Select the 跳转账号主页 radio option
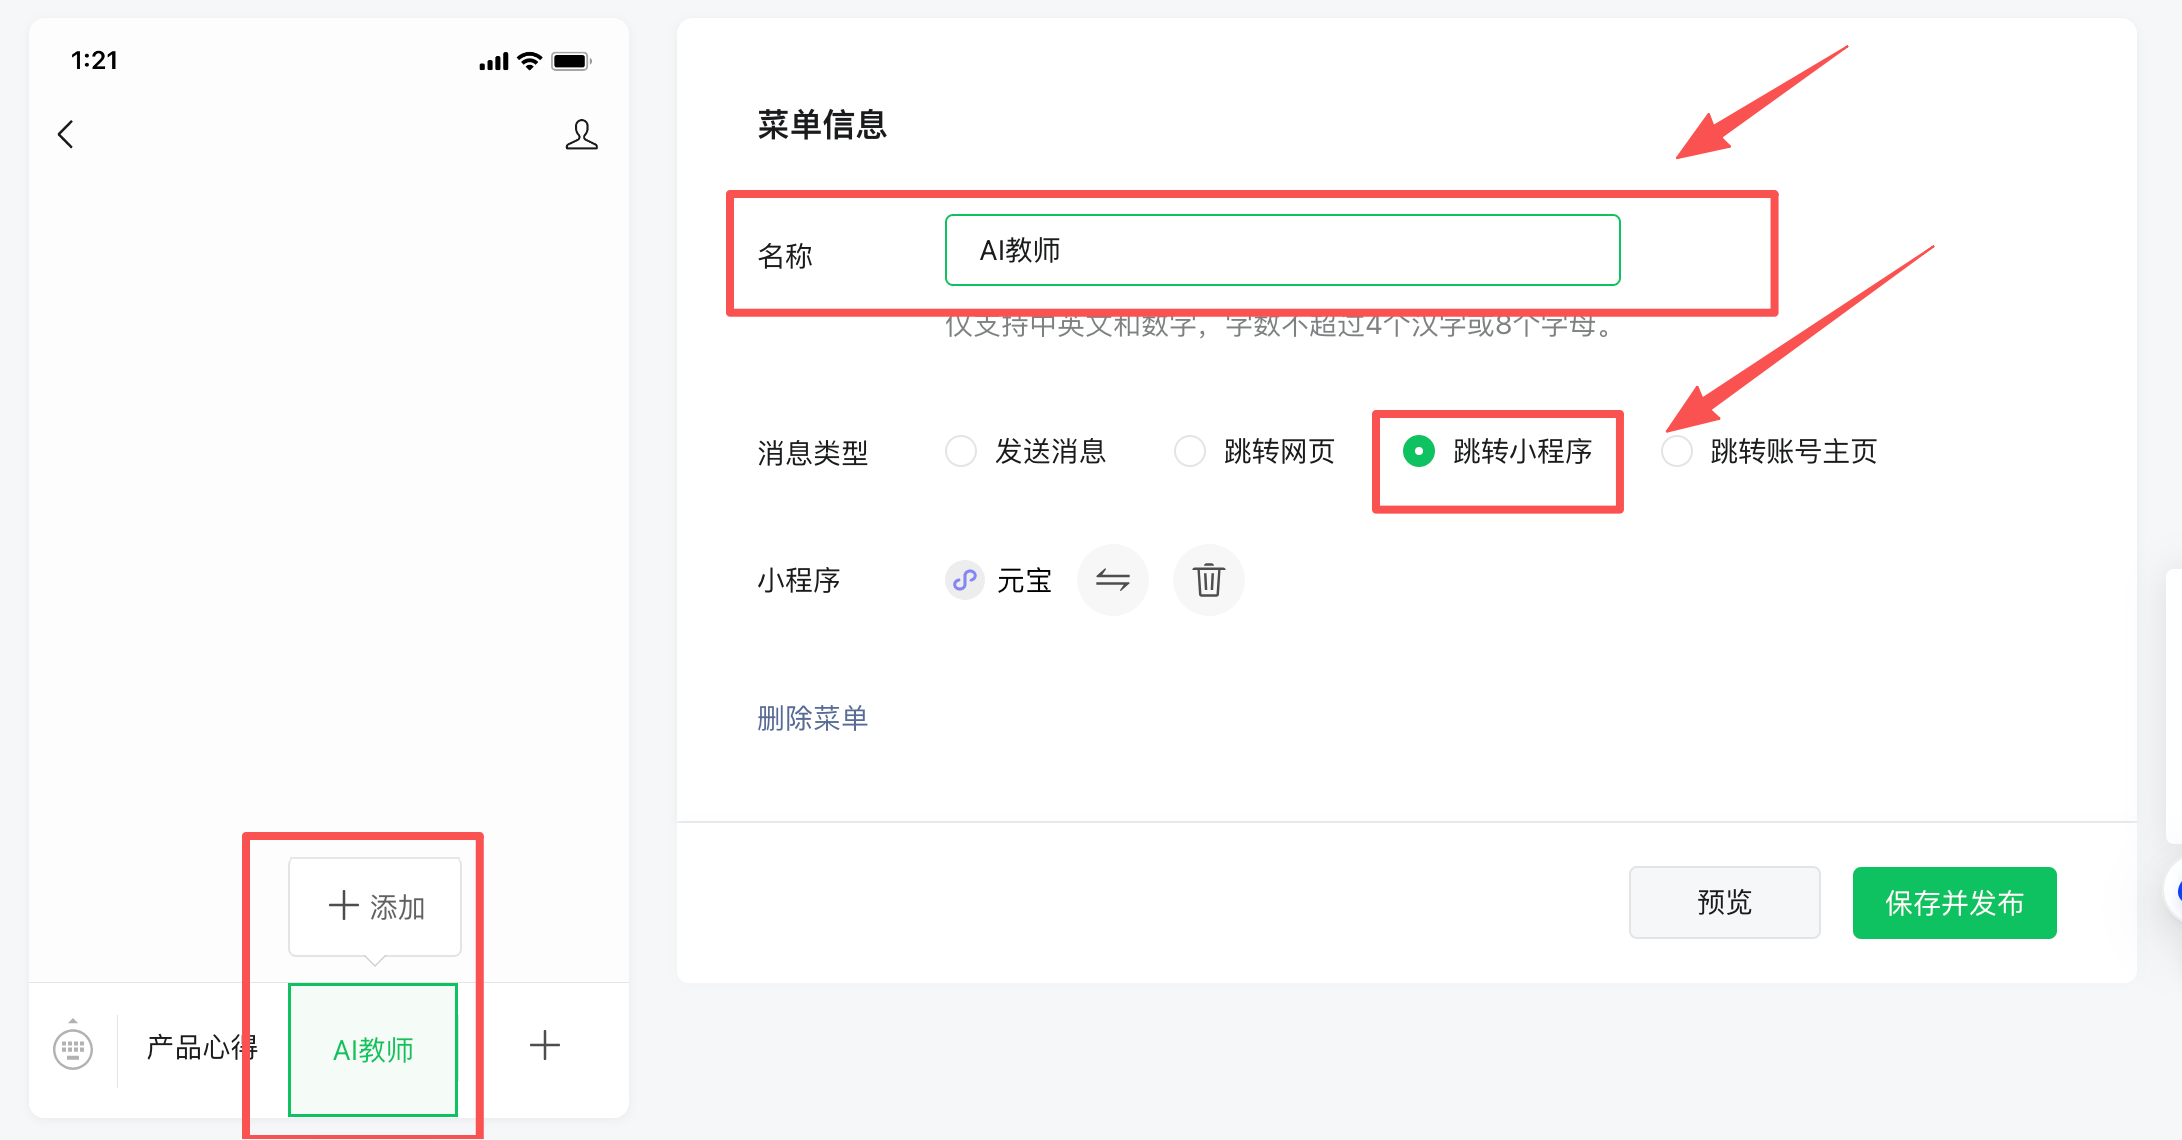This screenshot has width=2182, height=1140. [1677, 451]
